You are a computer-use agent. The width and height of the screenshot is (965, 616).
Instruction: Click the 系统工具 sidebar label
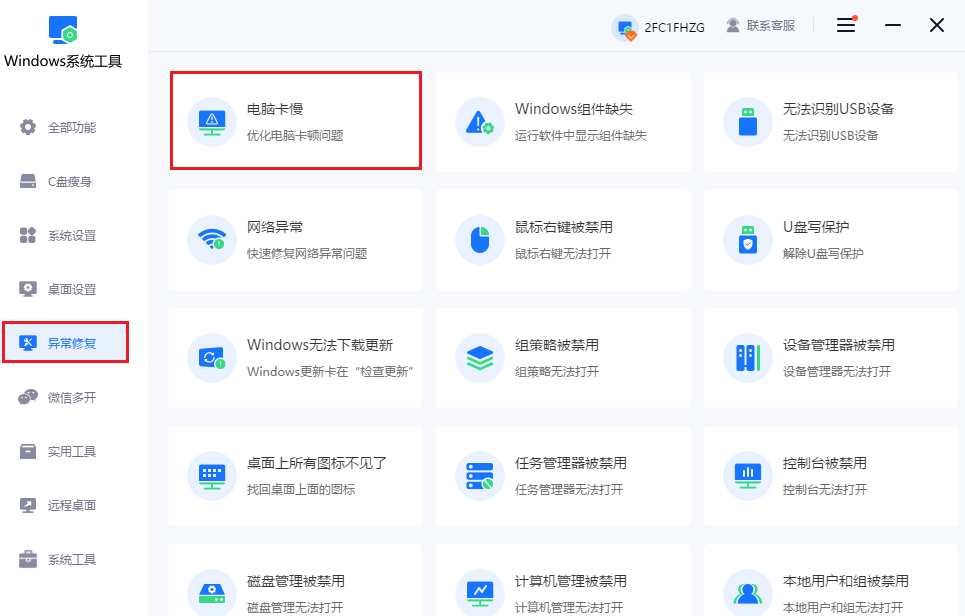(72, 559)
